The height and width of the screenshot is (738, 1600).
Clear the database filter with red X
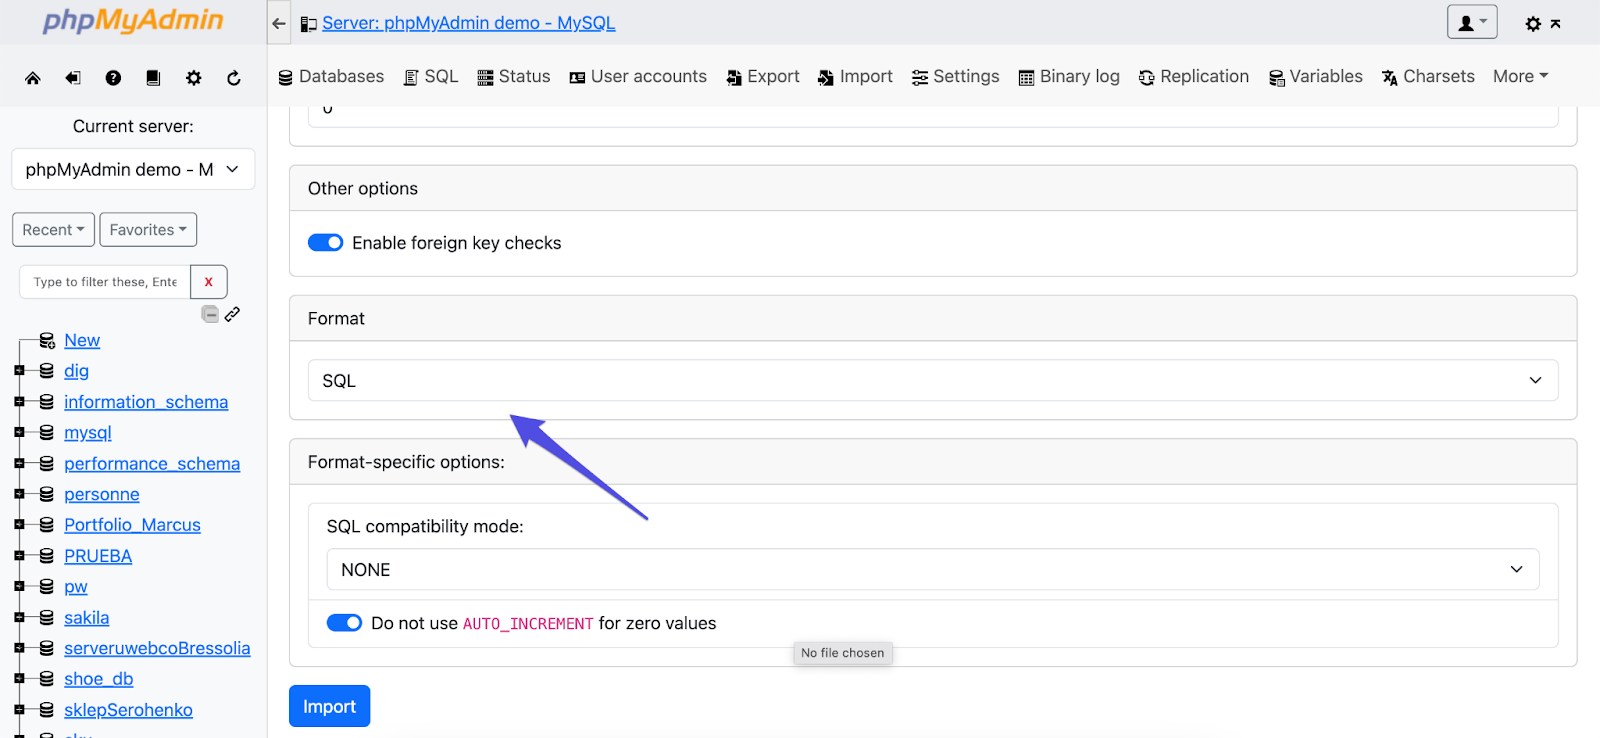(x=209, y=282)
